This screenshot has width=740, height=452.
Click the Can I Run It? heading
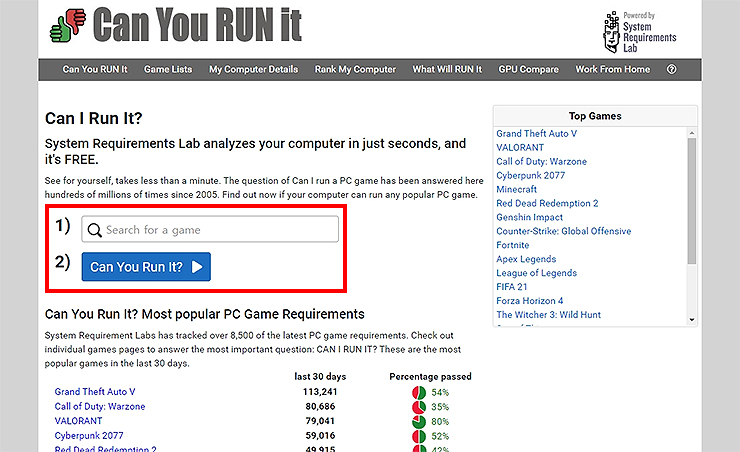pos(93,118)
